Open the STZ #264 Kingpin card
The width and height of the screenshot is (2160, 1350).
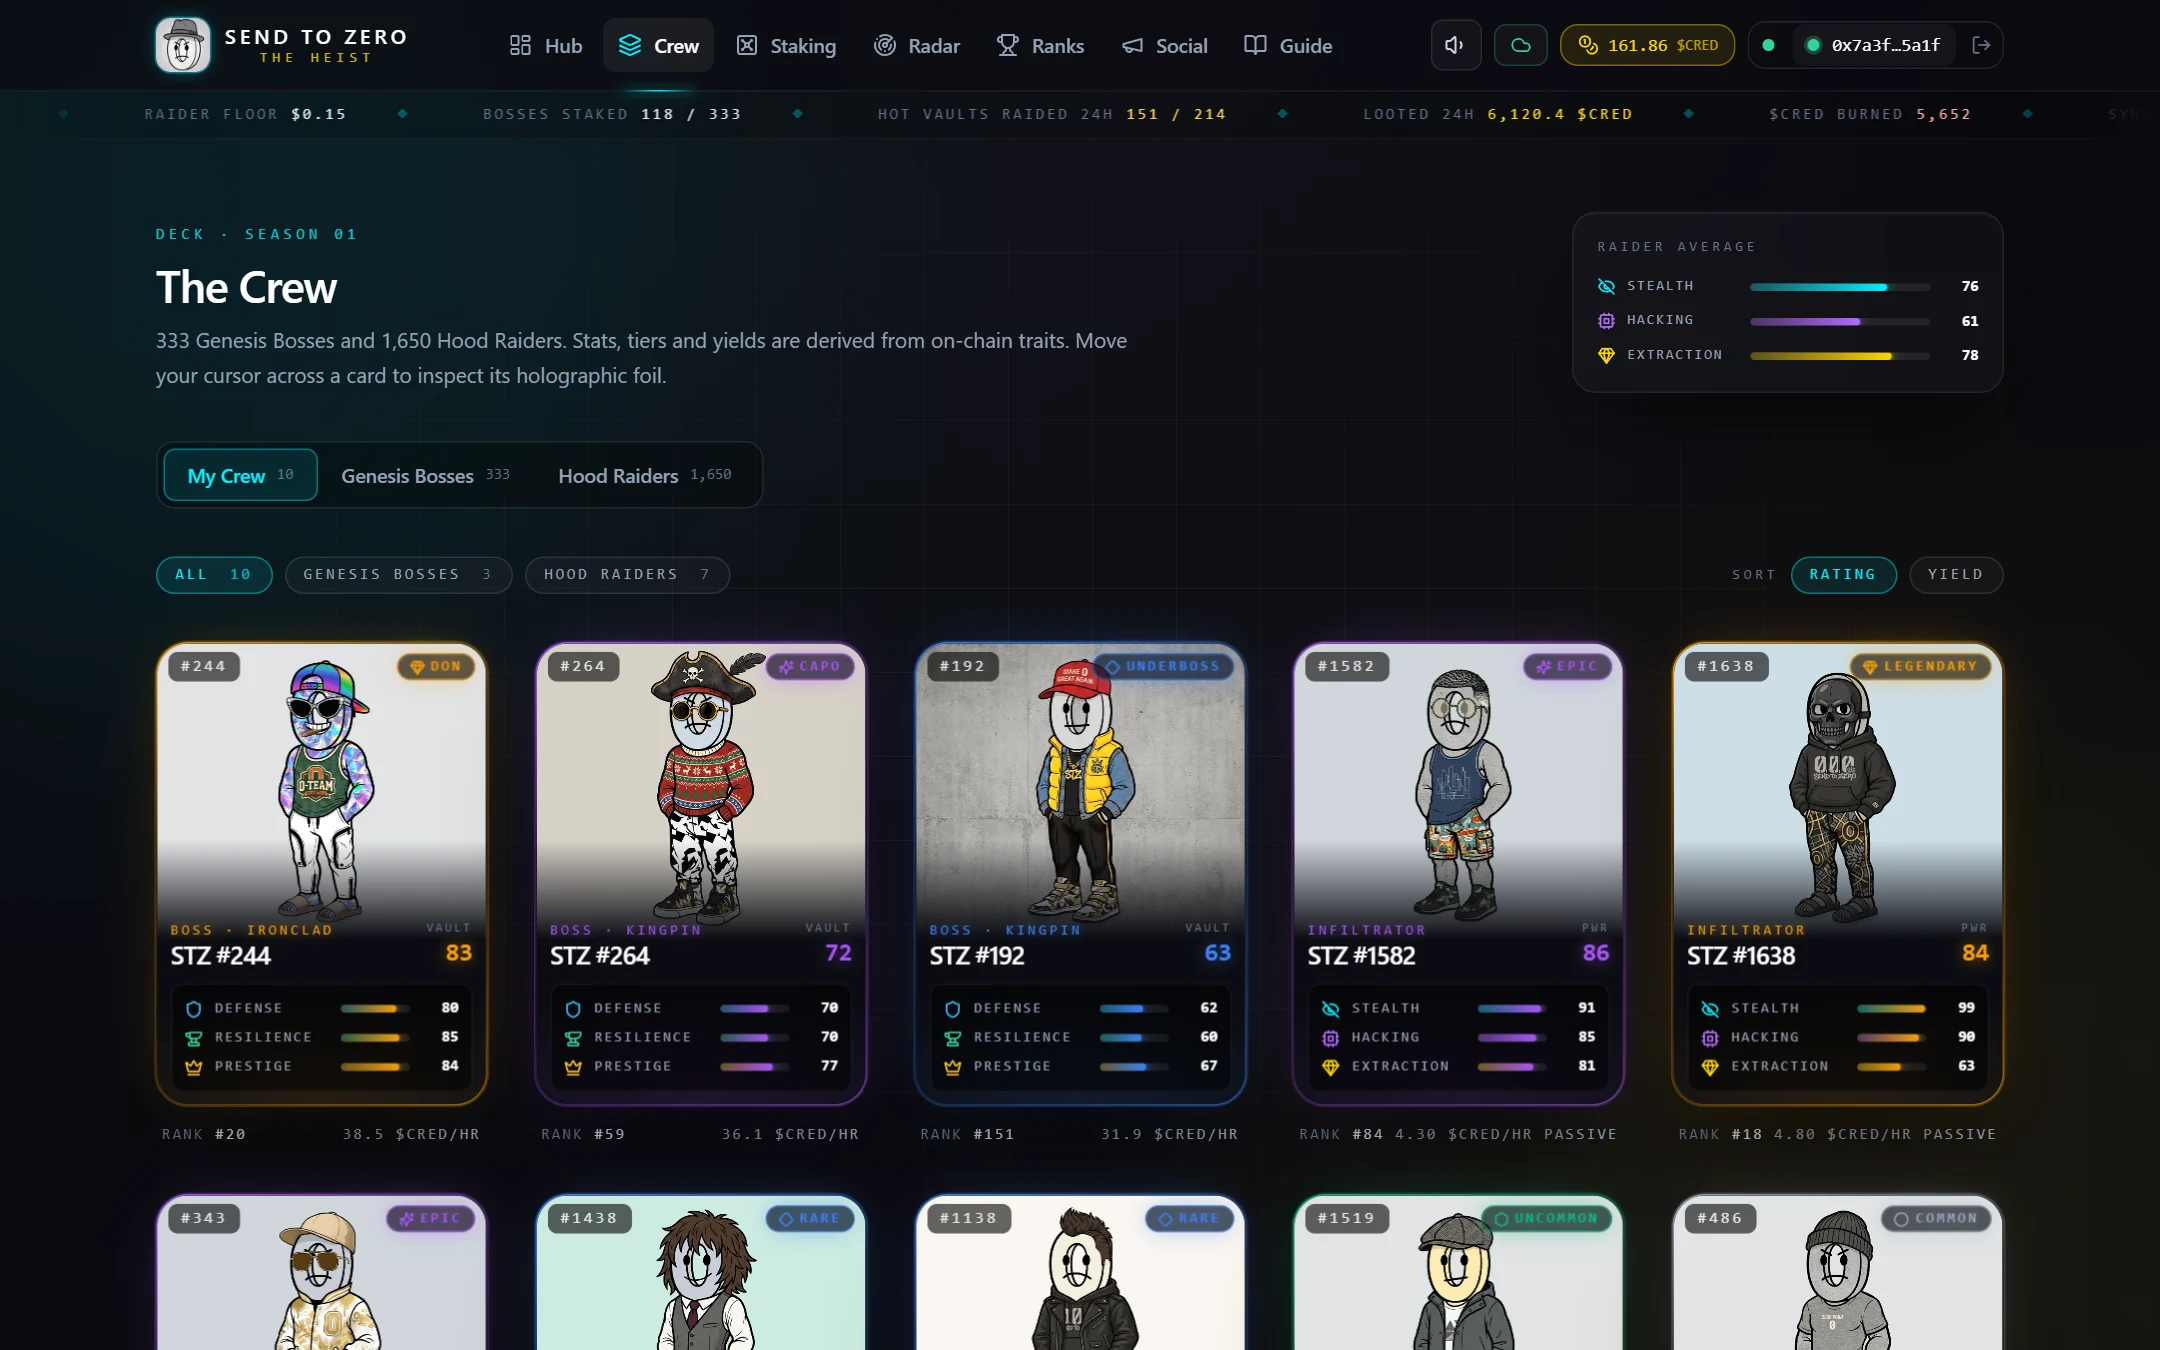(700, 874)
